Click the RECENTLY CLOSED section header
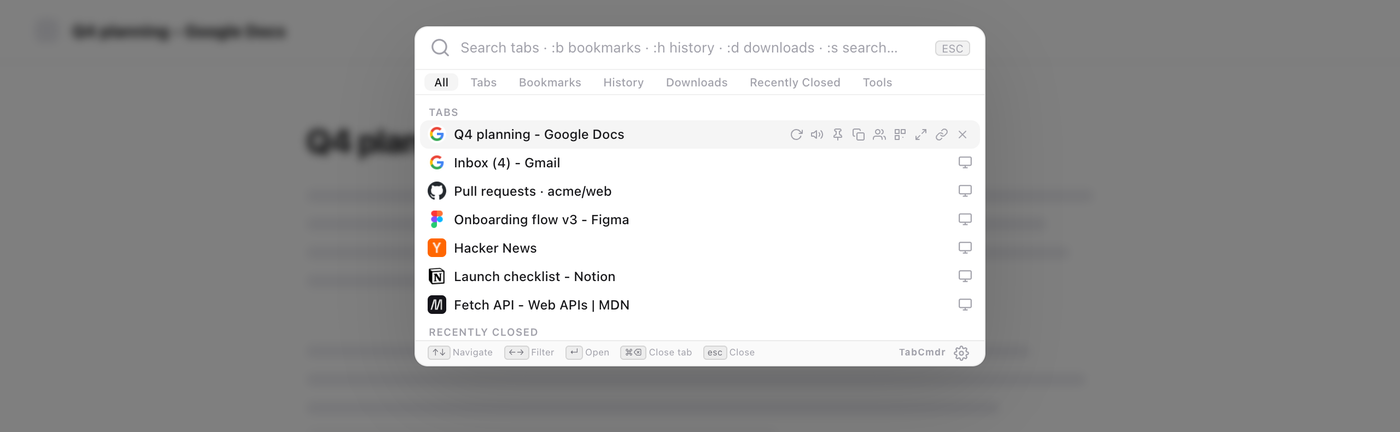The height and width of the screenshot is (432, 1400). click(x=483, y=332)
